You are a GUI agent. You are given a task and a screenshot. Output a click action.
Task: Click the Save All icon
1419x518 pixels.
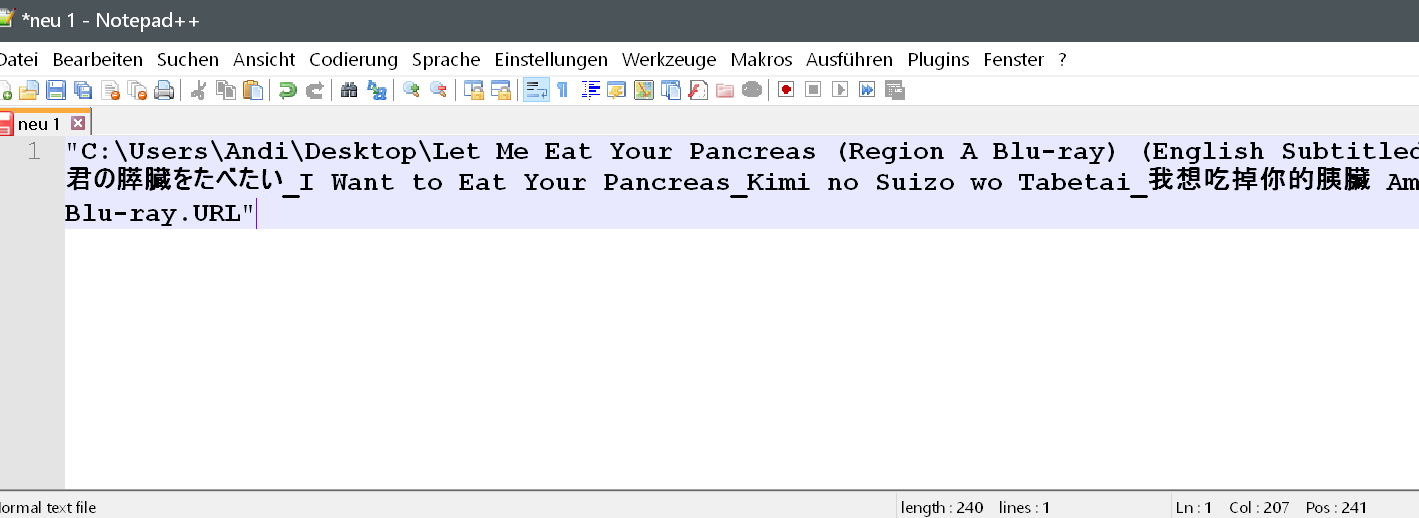83,90
